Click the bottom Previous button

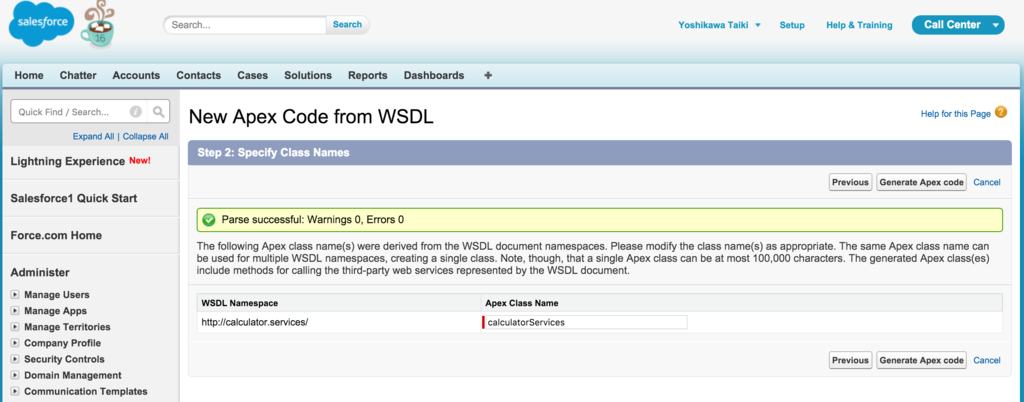[850, 360]
